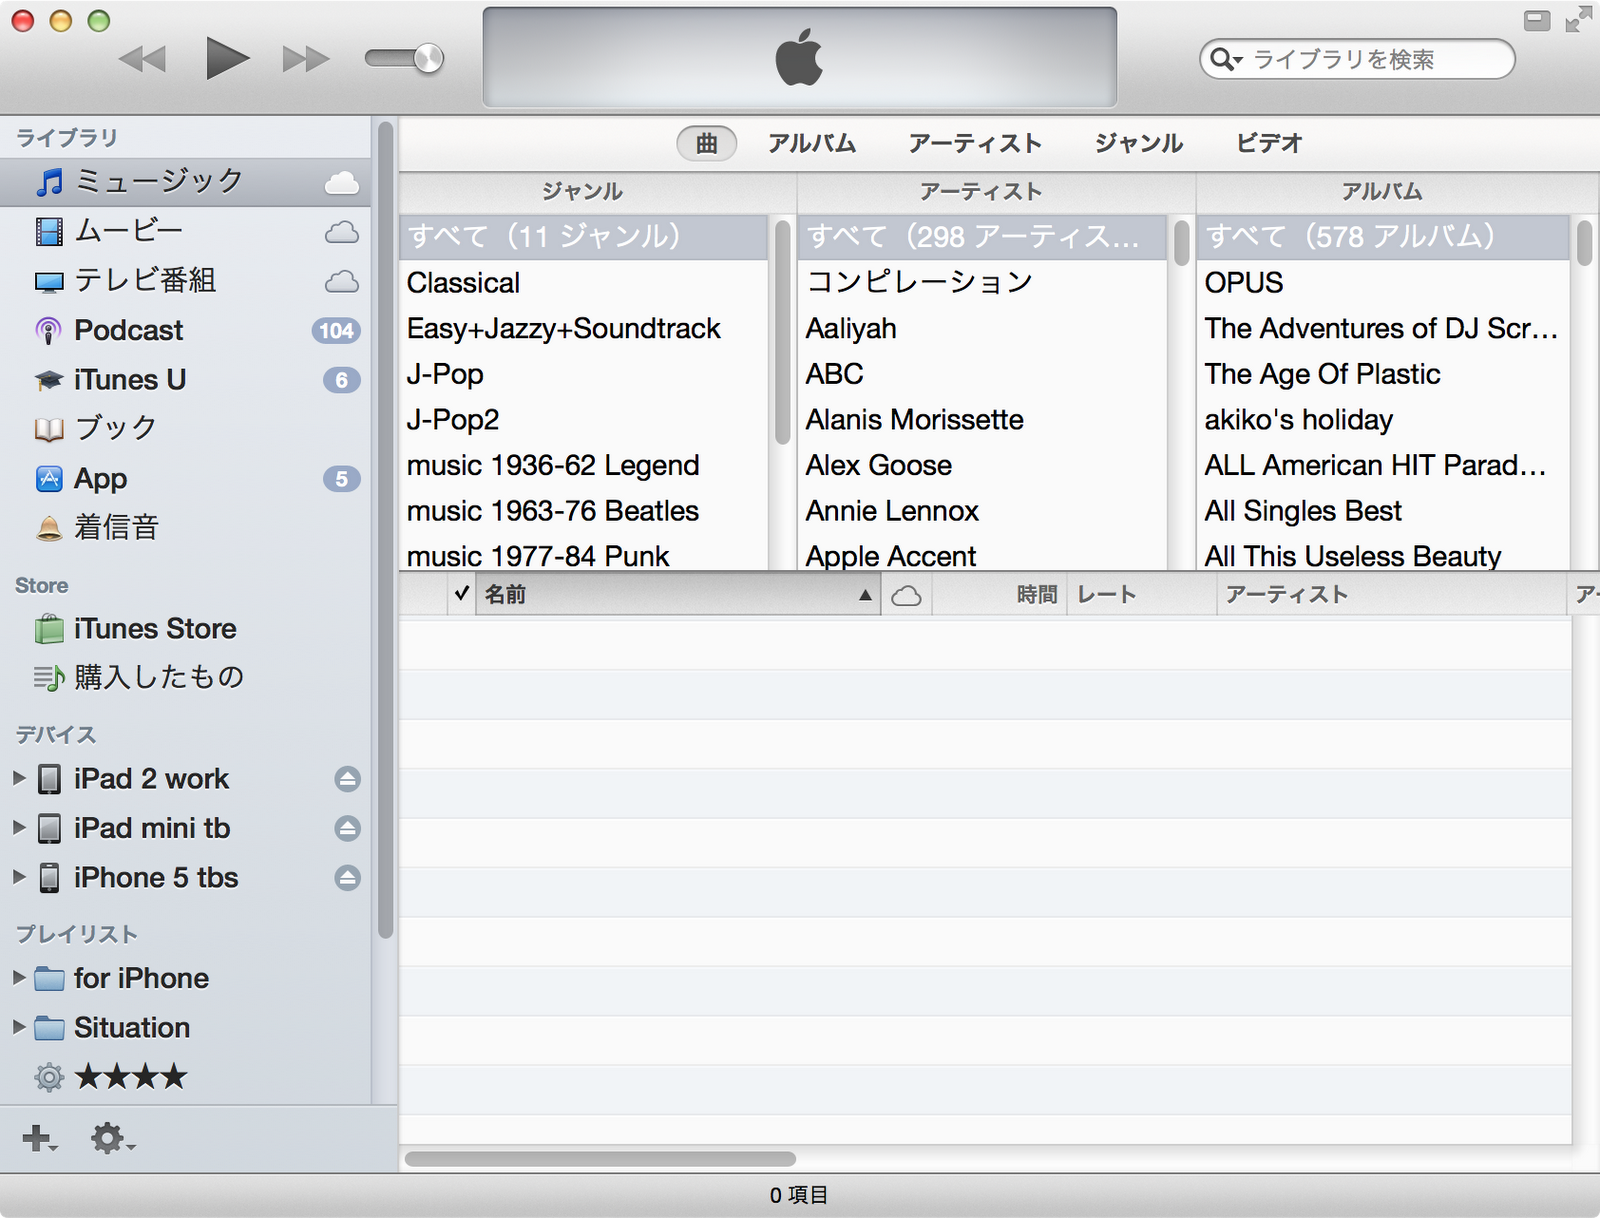Switch to the 曲 songs tab
Screen dimensions: 1600x1218
pyautogui.click(x=707, y=143)
